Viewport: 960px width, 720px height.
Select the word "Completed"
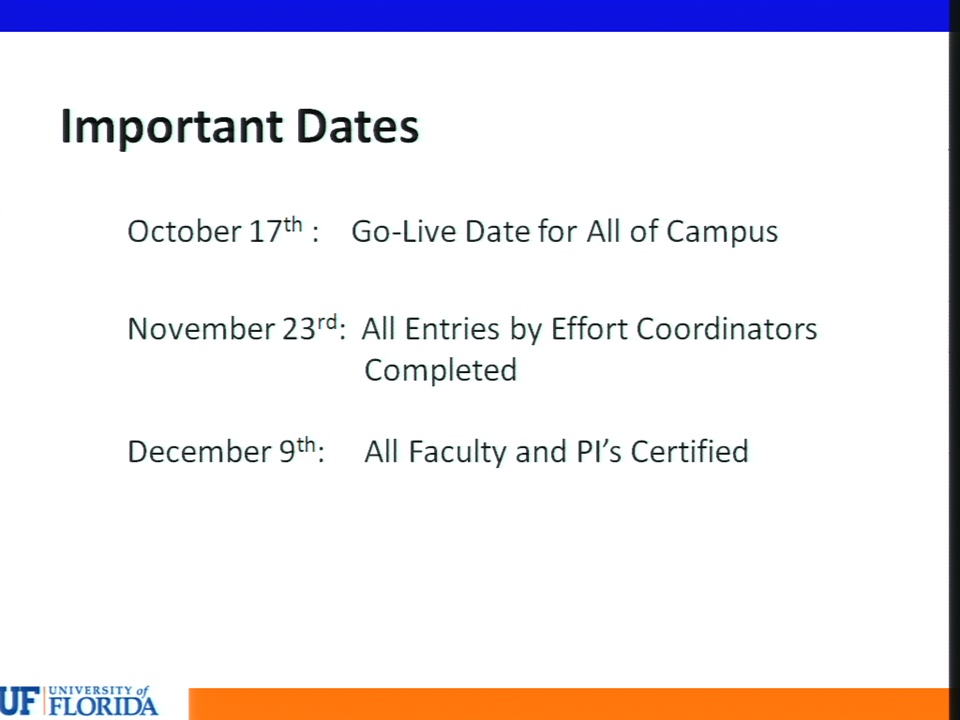441,371
